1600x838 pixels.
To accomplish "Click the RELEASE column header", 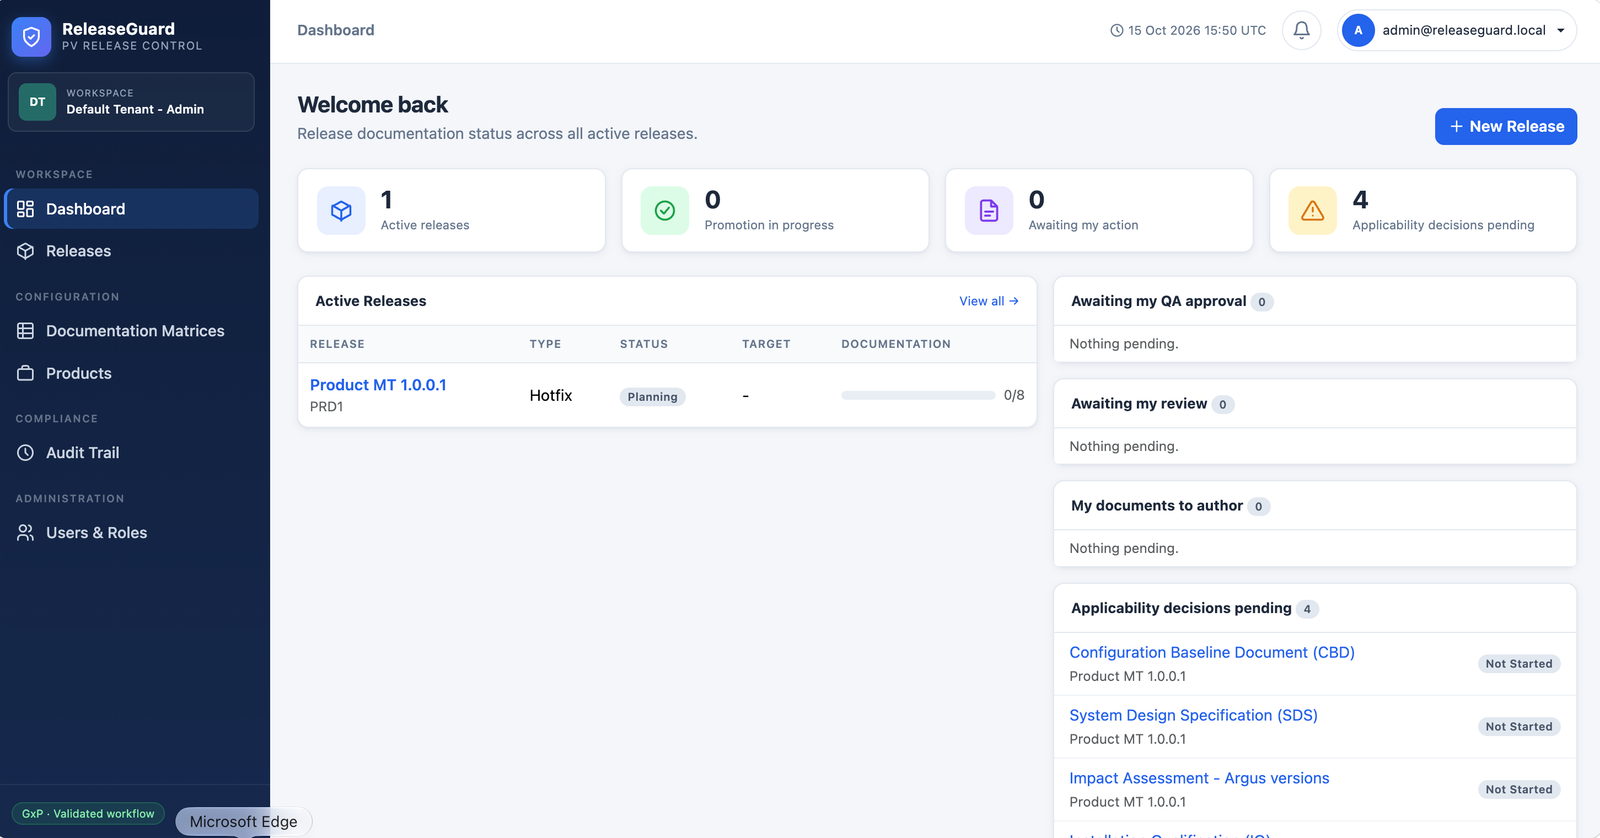I will point(337,344).
